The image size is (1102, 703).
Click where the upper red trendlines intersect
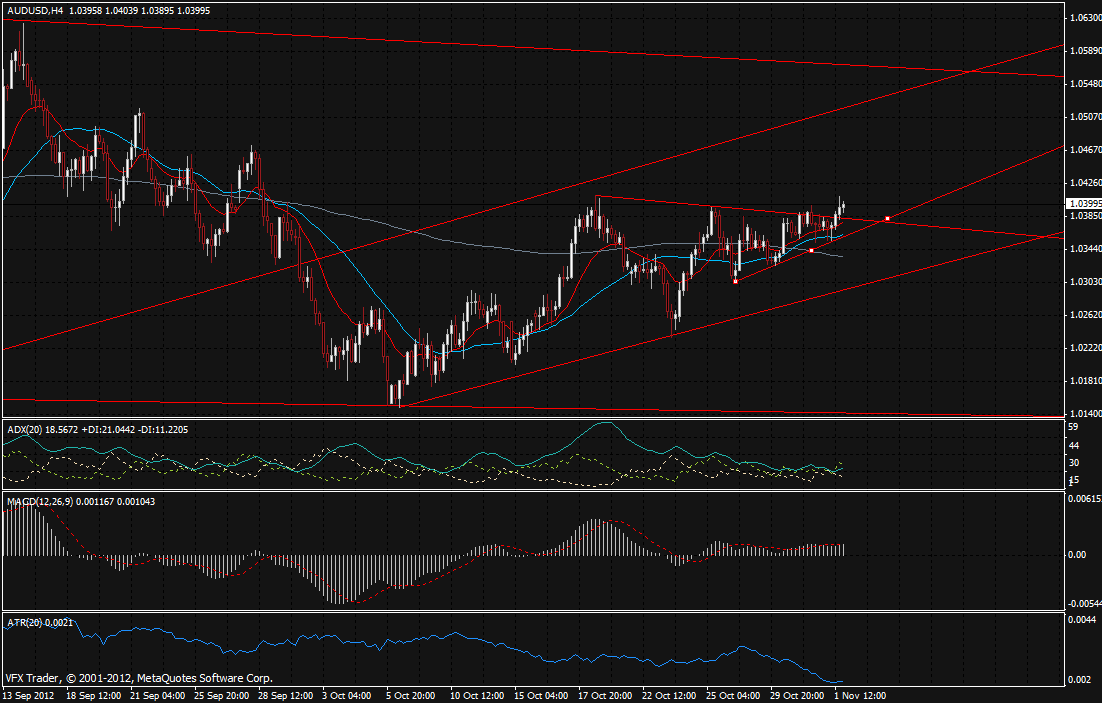968,72
